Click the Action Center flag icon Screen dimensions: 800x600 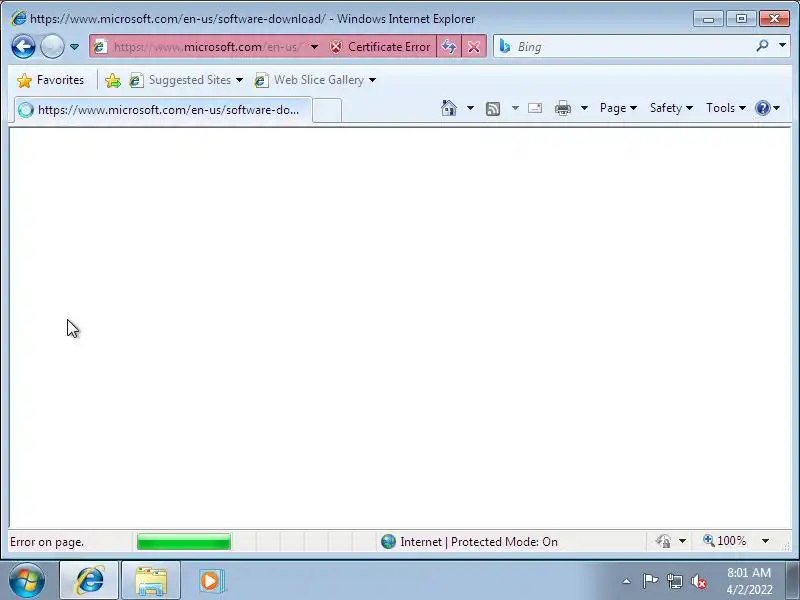650,581
